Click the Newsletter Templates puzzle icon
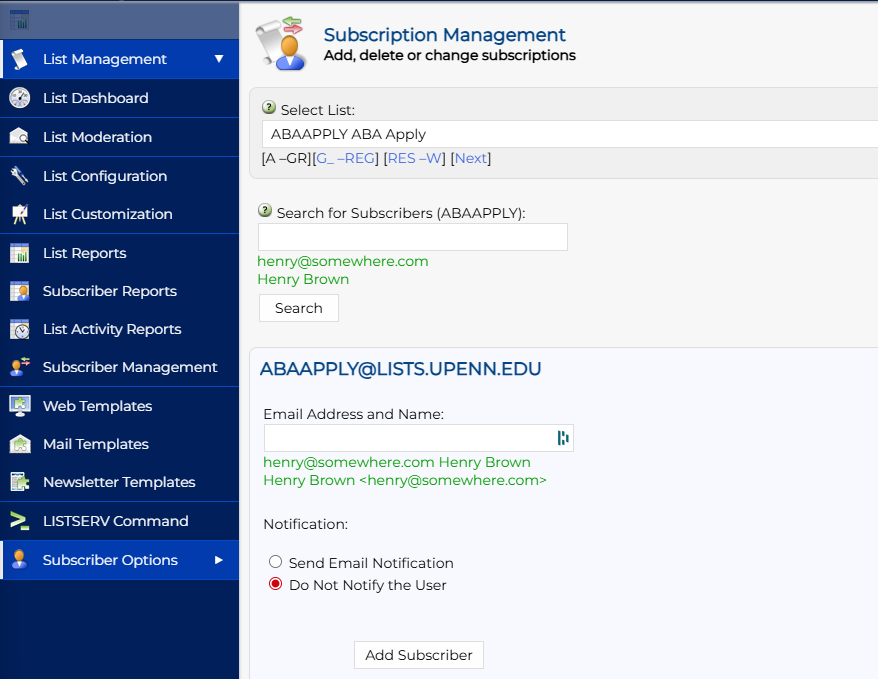The width and height of the screenshot is (878, 679). coord(20,482)
